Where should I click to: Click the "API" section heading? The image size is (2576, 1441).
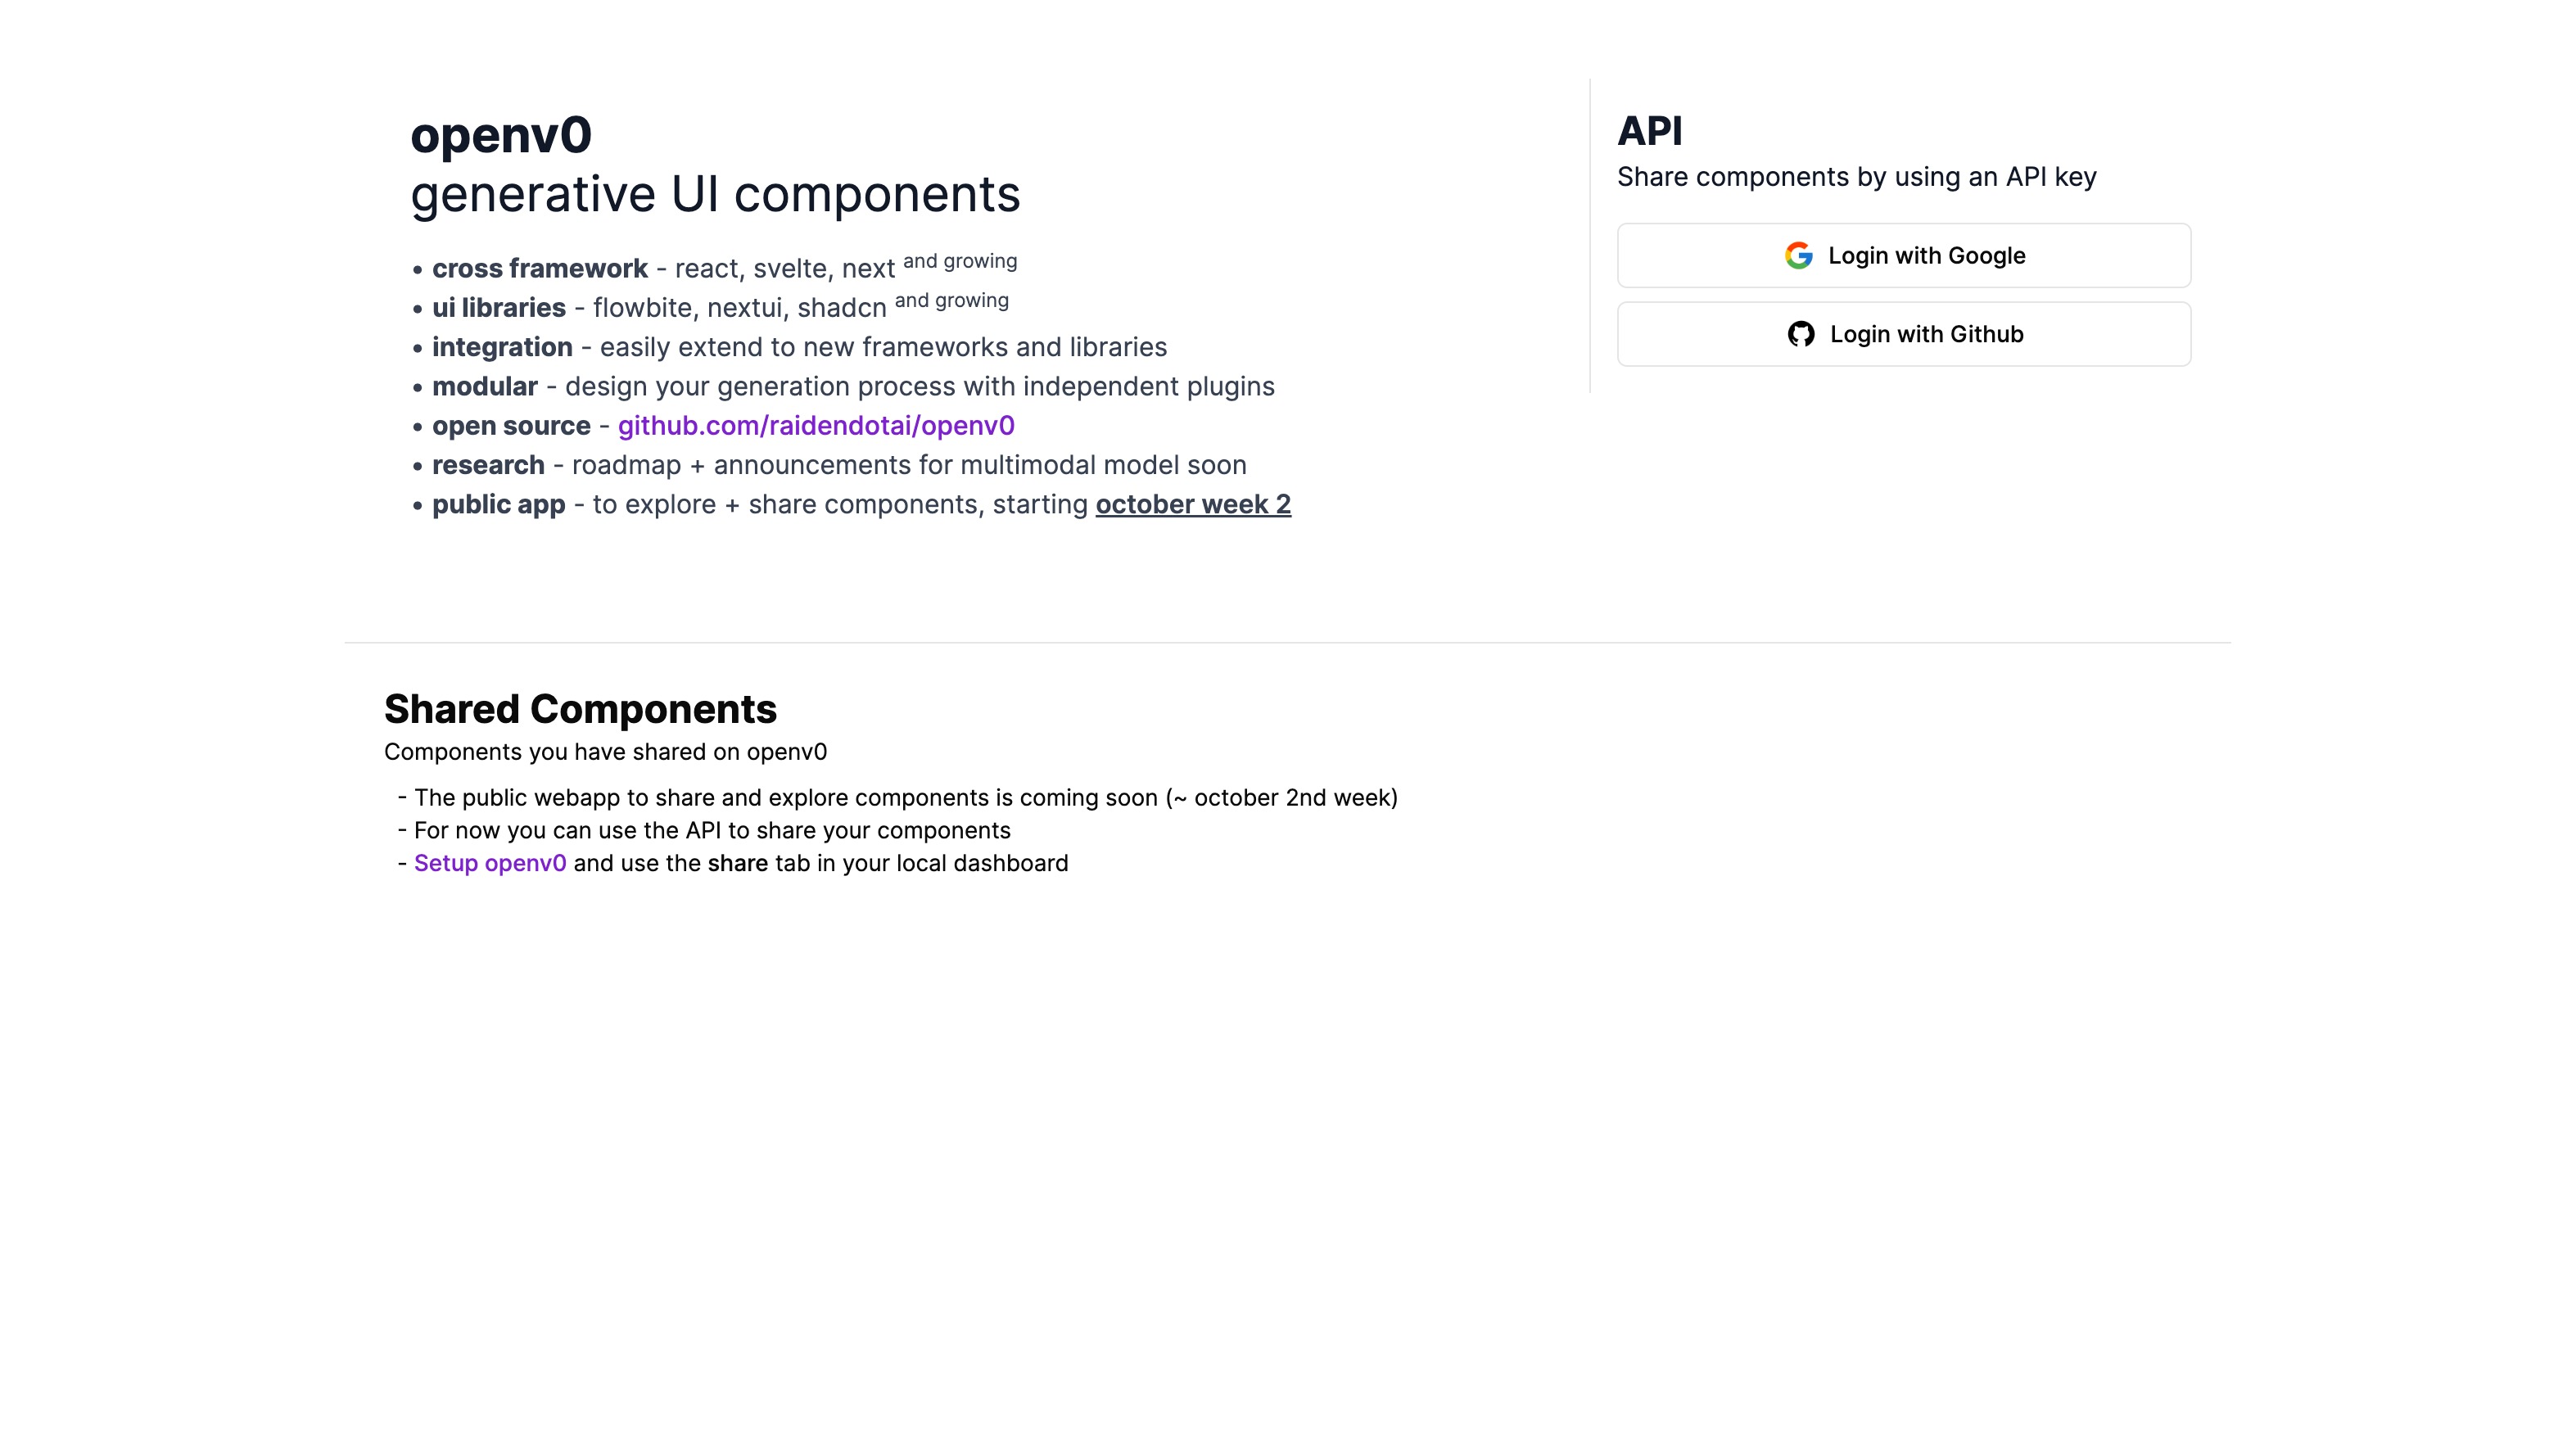(1649, 131)
